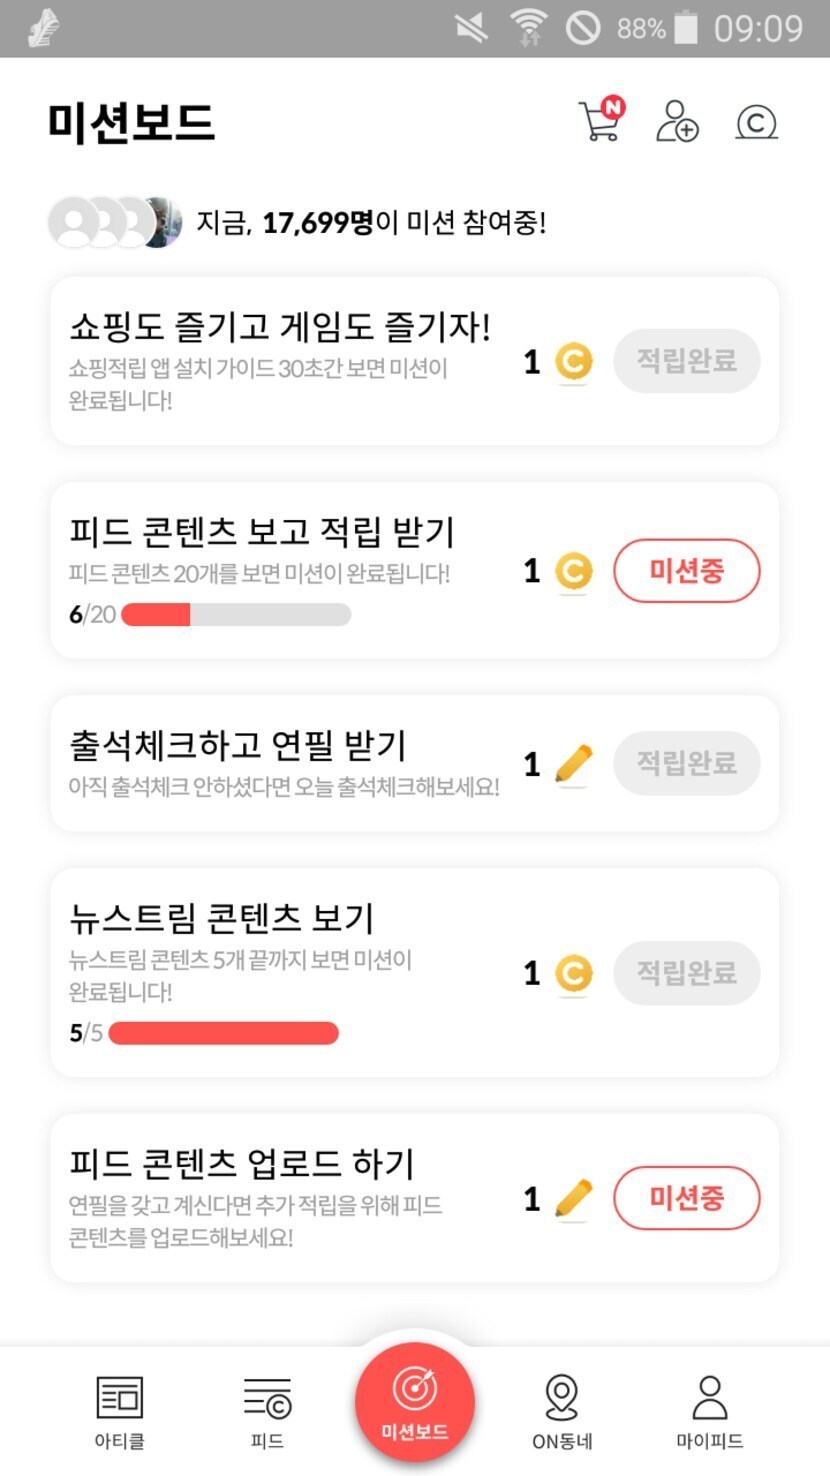Tap the pencil reward icon for 출석체크

[x=573, y=765]
